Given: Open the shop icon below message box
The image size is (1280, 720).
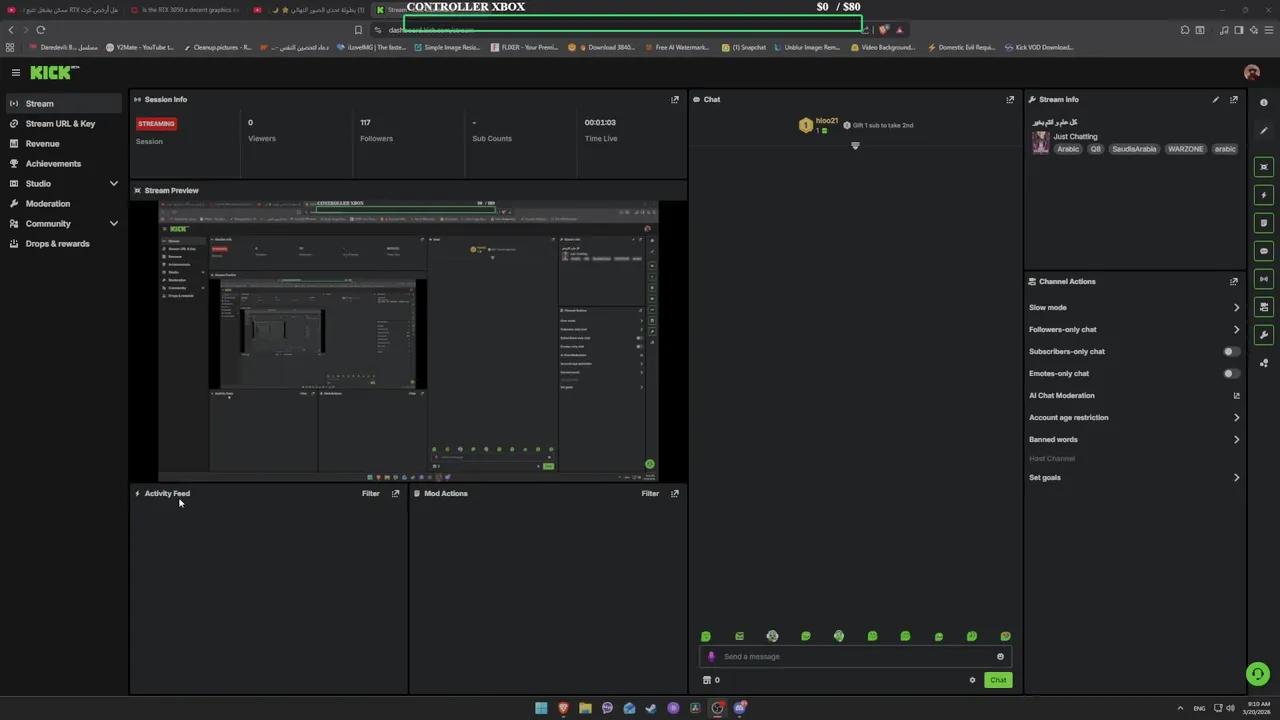Looking at the screenshot, I should tap(707, 680).
